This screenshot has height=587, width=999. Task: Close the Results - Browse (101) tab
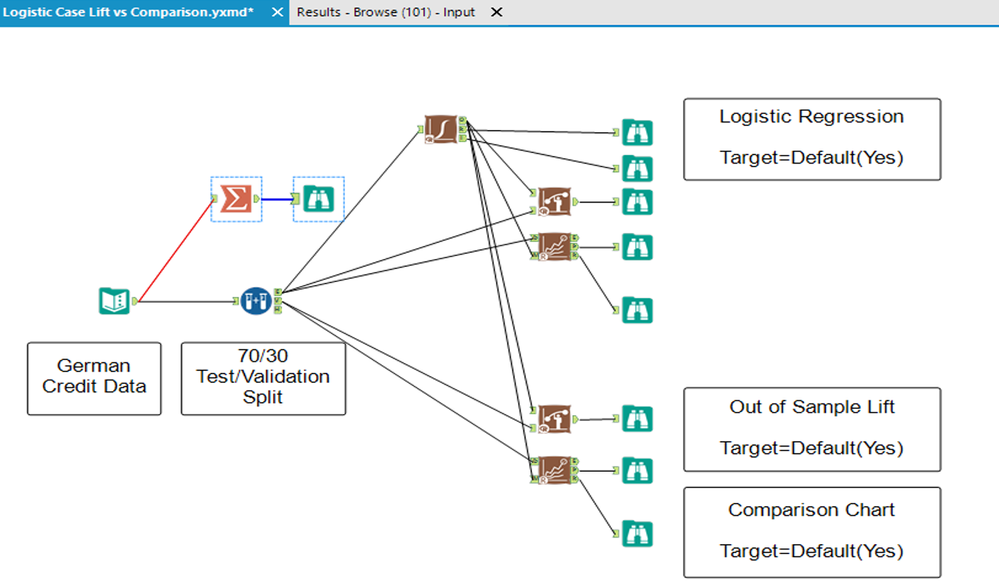[497, 12]
